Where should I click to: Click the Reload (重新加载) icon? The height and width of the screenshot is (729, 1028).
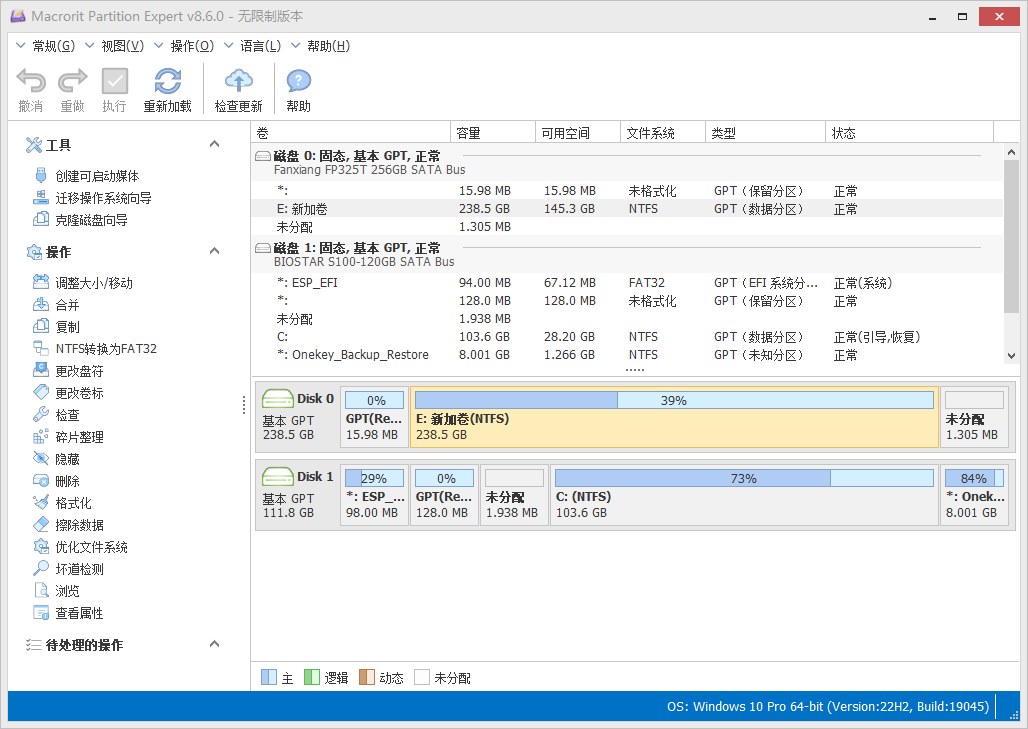[168, 81]
